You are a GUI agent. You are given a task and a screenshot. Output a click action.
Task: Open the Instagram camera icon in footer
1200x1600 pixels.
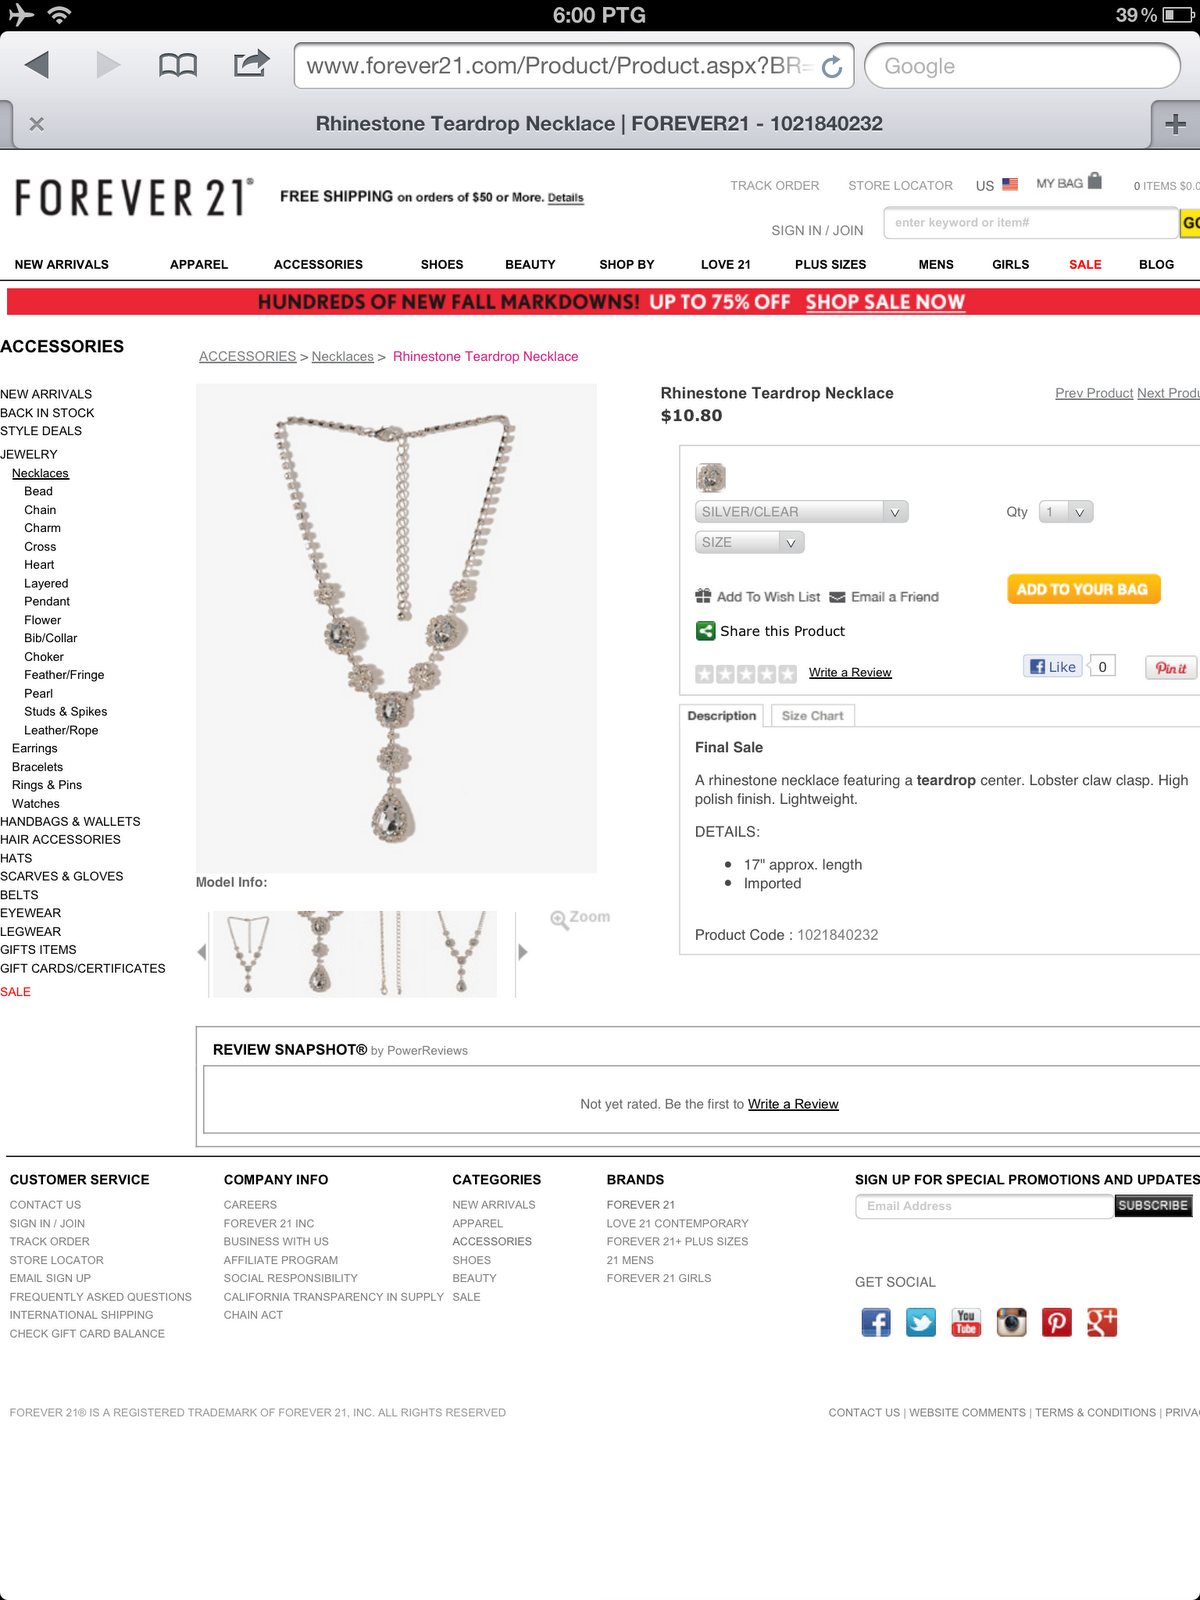tap(1012, 1322)
